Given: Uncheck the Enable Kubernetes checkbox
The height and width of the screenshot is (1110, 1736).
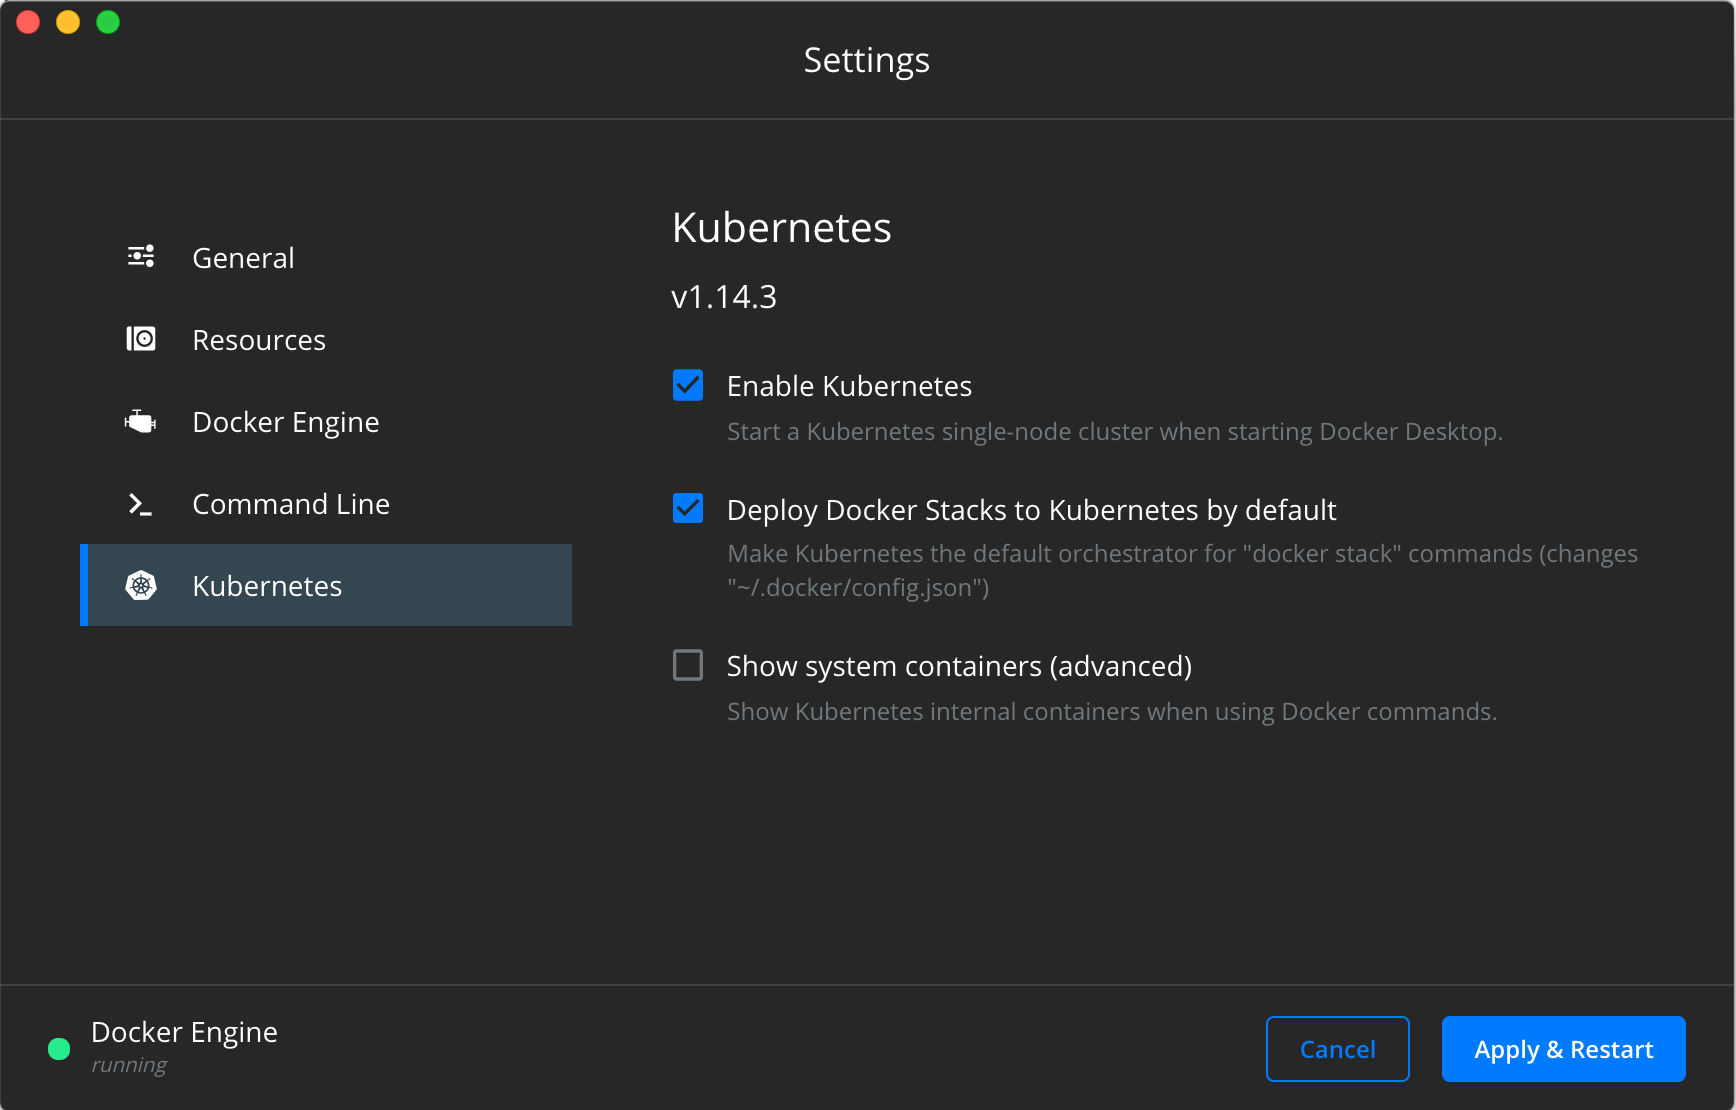Looking at the screenshot, I should tap(688, 385).
